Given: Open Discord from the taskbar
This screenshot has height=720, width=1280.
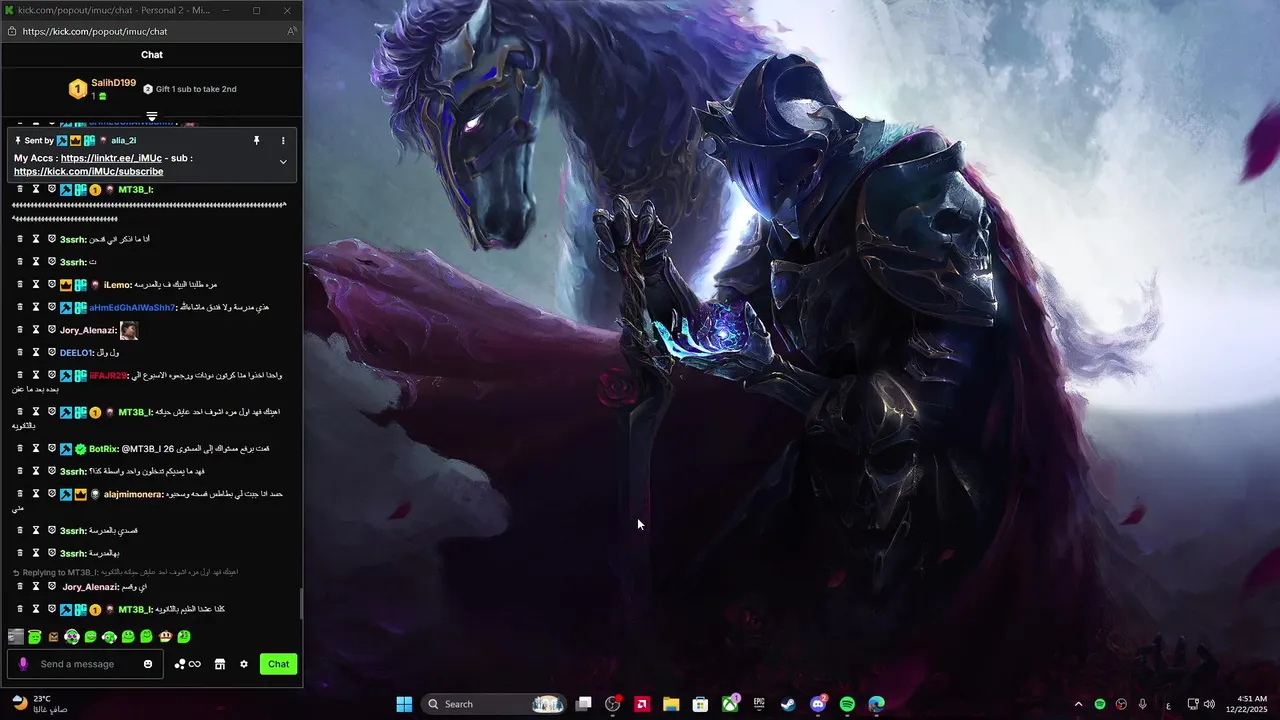Looking at the screenshot, I should click(818, 704).
